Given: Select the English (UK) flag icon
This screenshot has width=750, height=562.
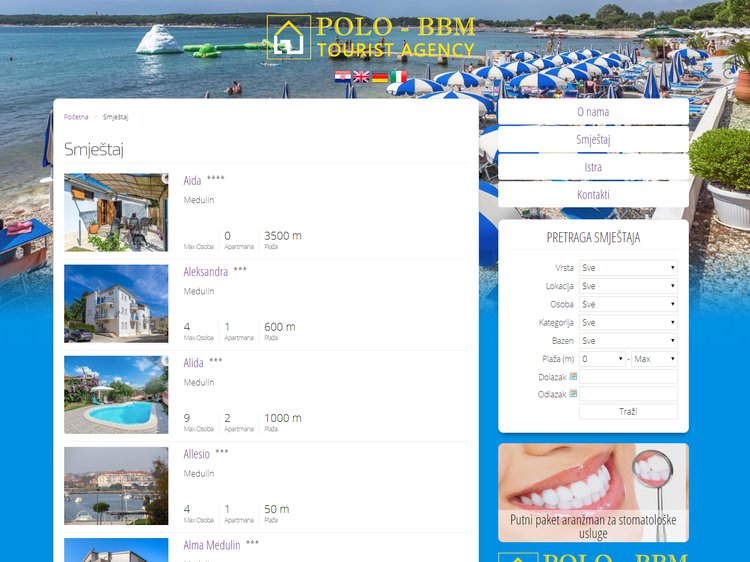Looking at the screenshot, I should (x=361, y=77).
